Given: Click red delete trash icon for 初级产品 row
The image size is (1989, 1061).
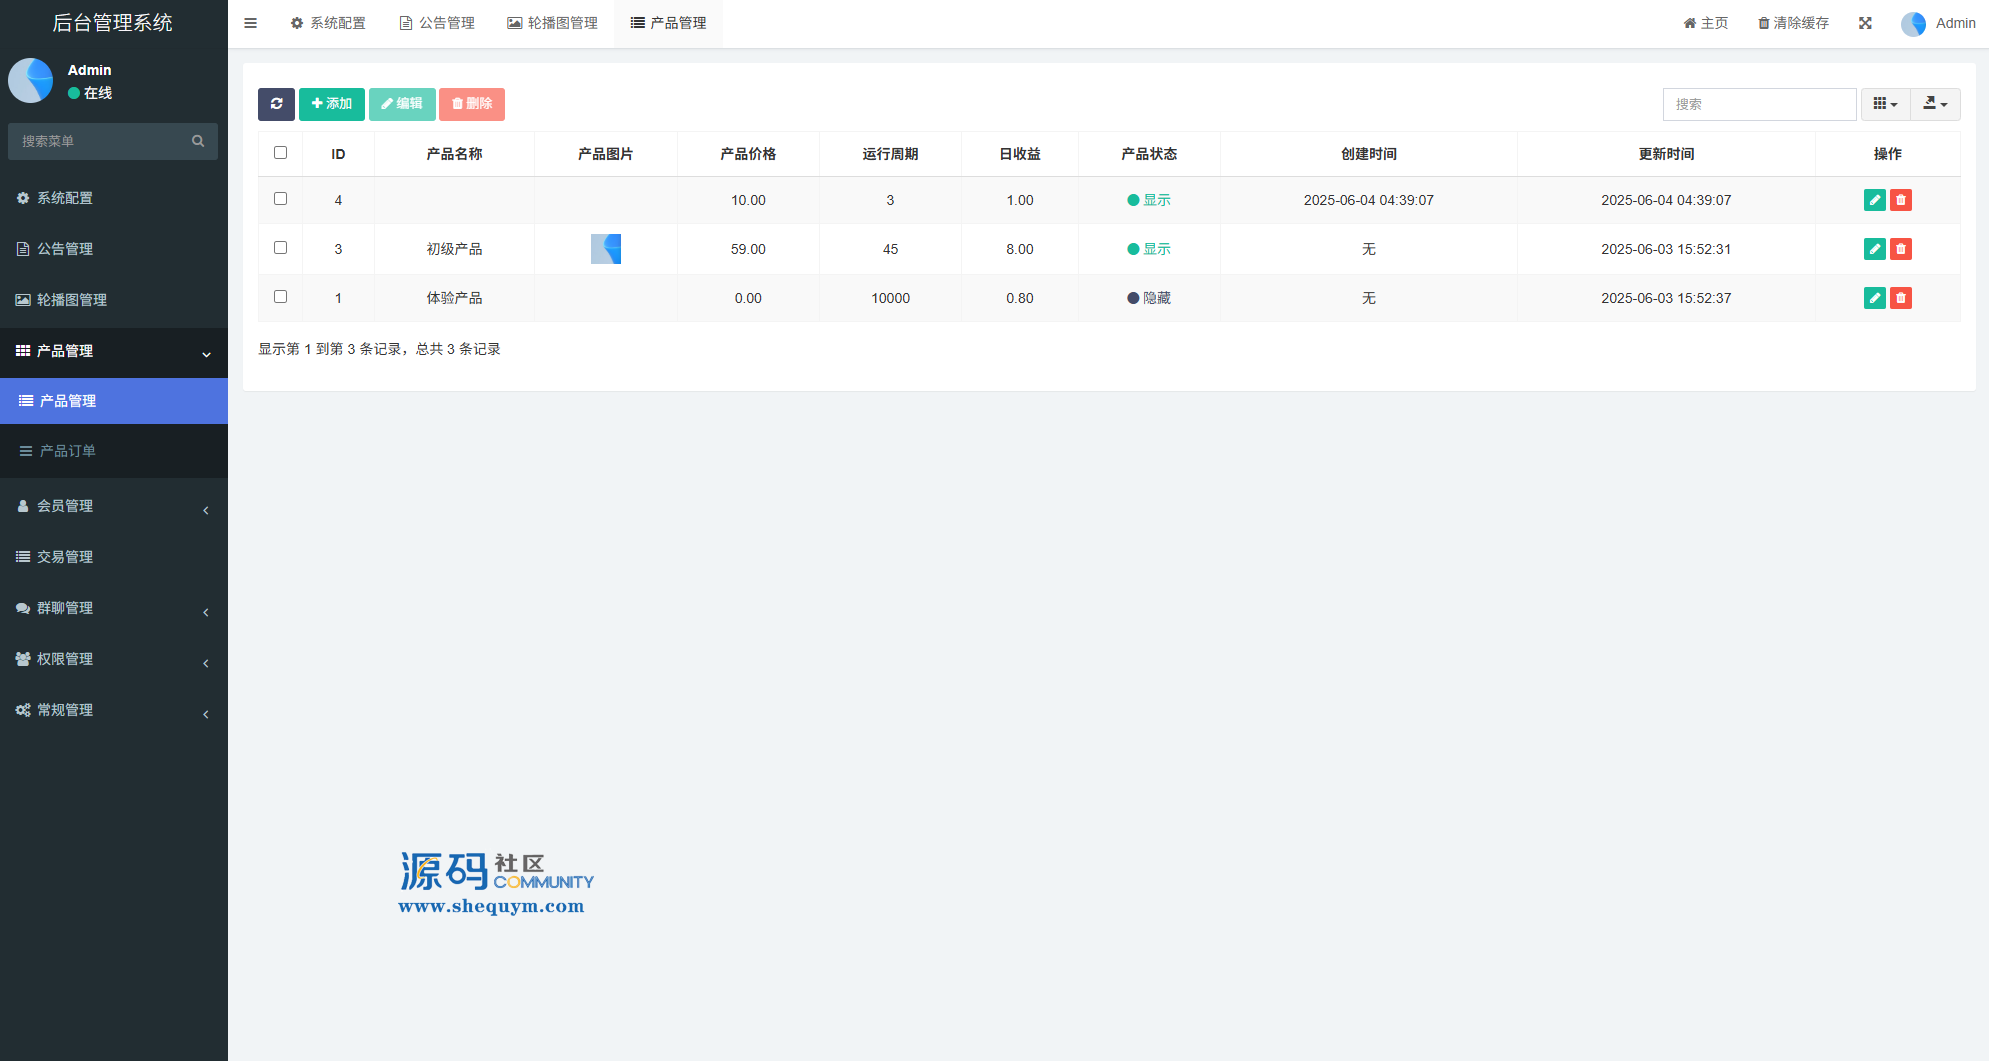Looking at the screenshot, I should click(x=1900, y=249).
